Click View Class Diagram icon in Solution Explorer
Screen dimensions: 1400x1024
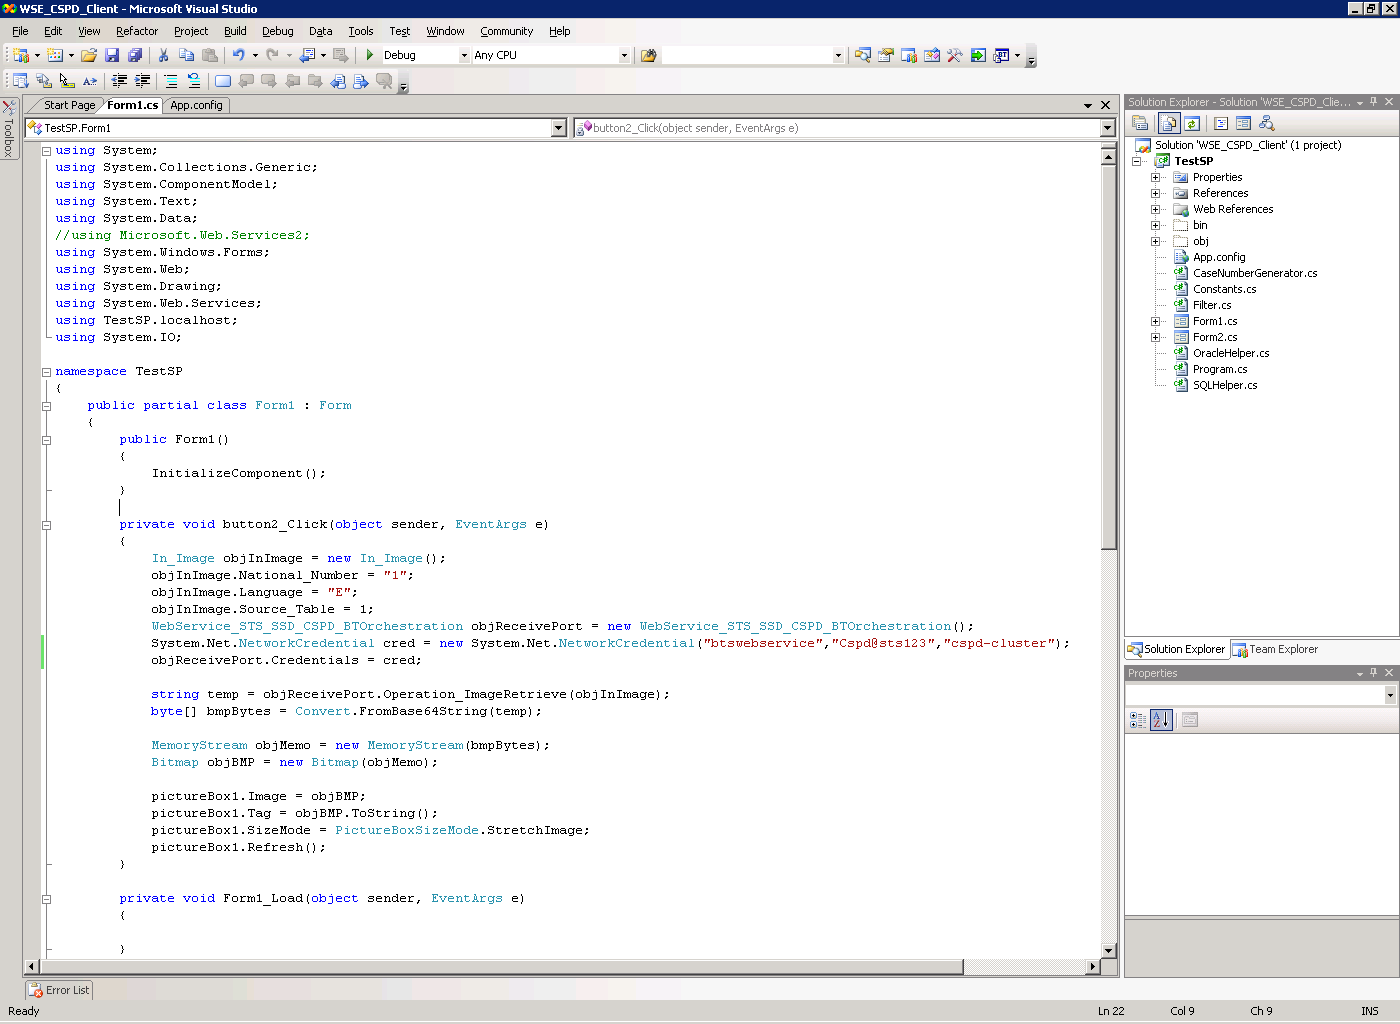pos(1267,123)
